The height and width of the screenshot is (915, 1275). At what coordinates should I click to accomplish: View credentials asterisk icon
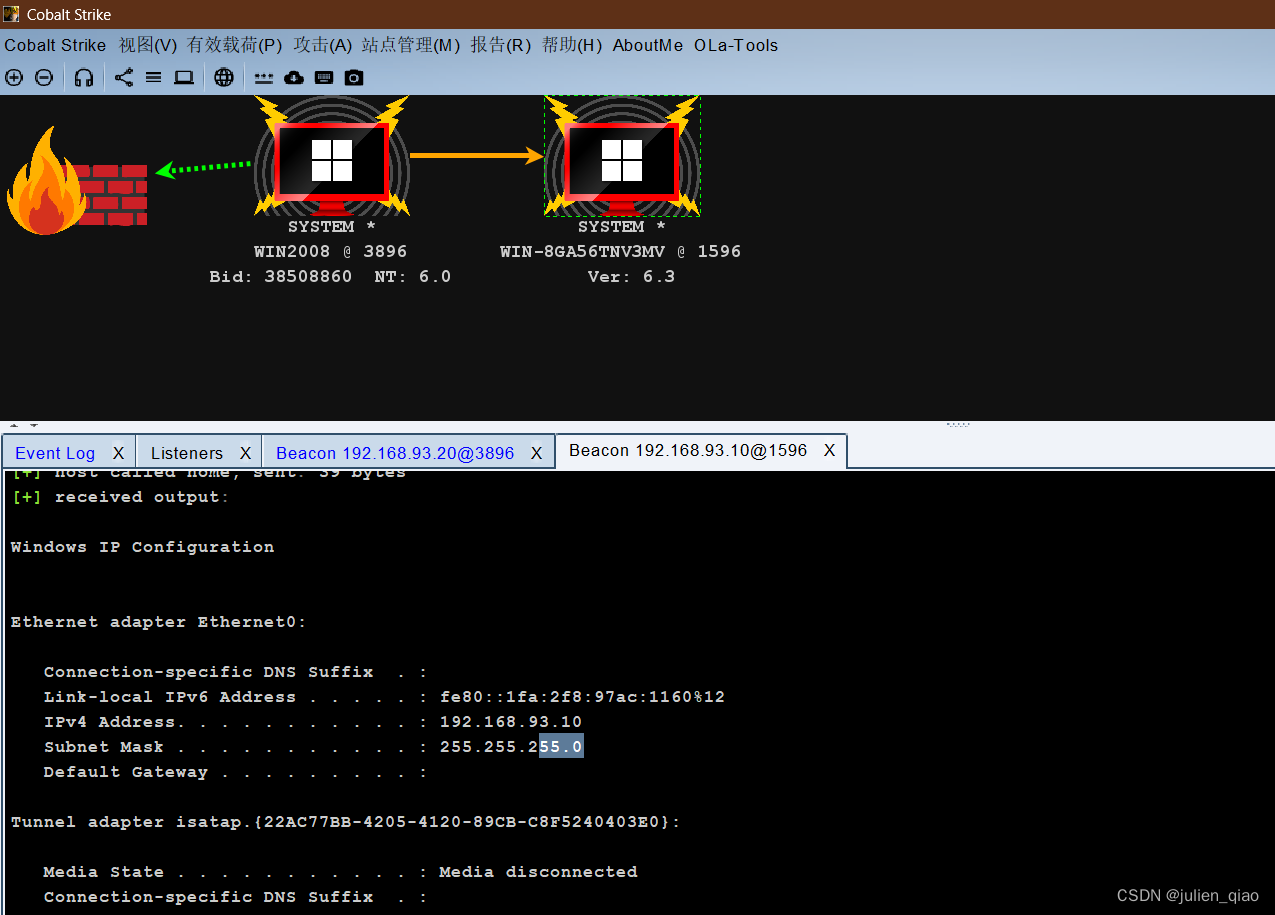pyautogui.click(x=264, y=77)
